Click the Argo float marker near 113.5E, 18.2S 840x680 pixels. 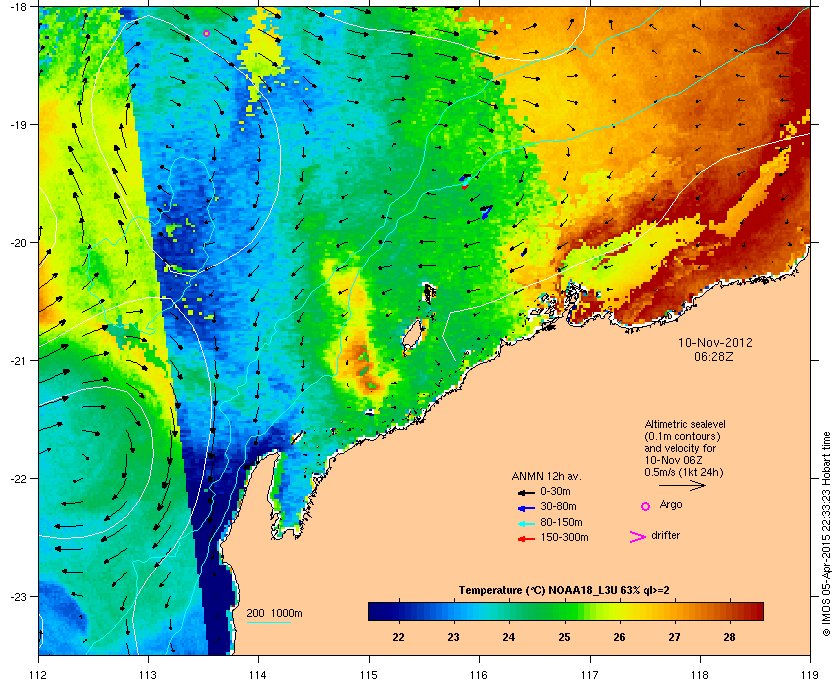coord(206,33)
